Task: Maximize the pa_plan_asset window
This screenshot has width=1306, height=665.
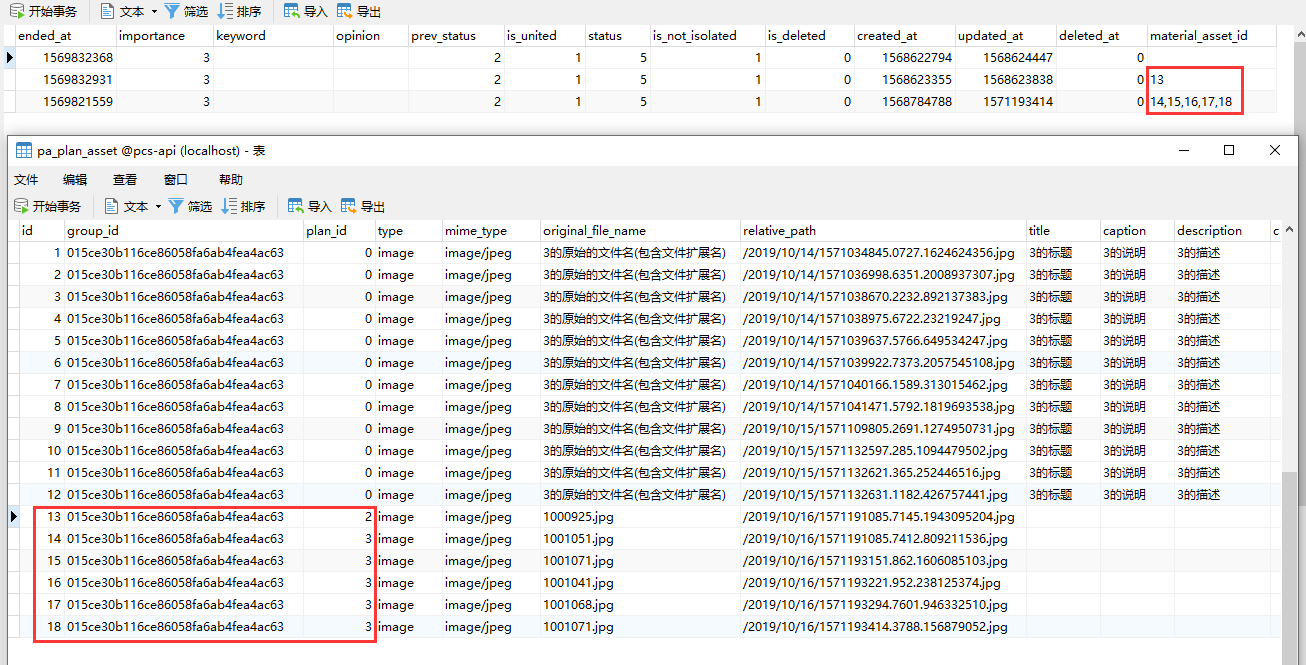Action: pos(1229,151)
